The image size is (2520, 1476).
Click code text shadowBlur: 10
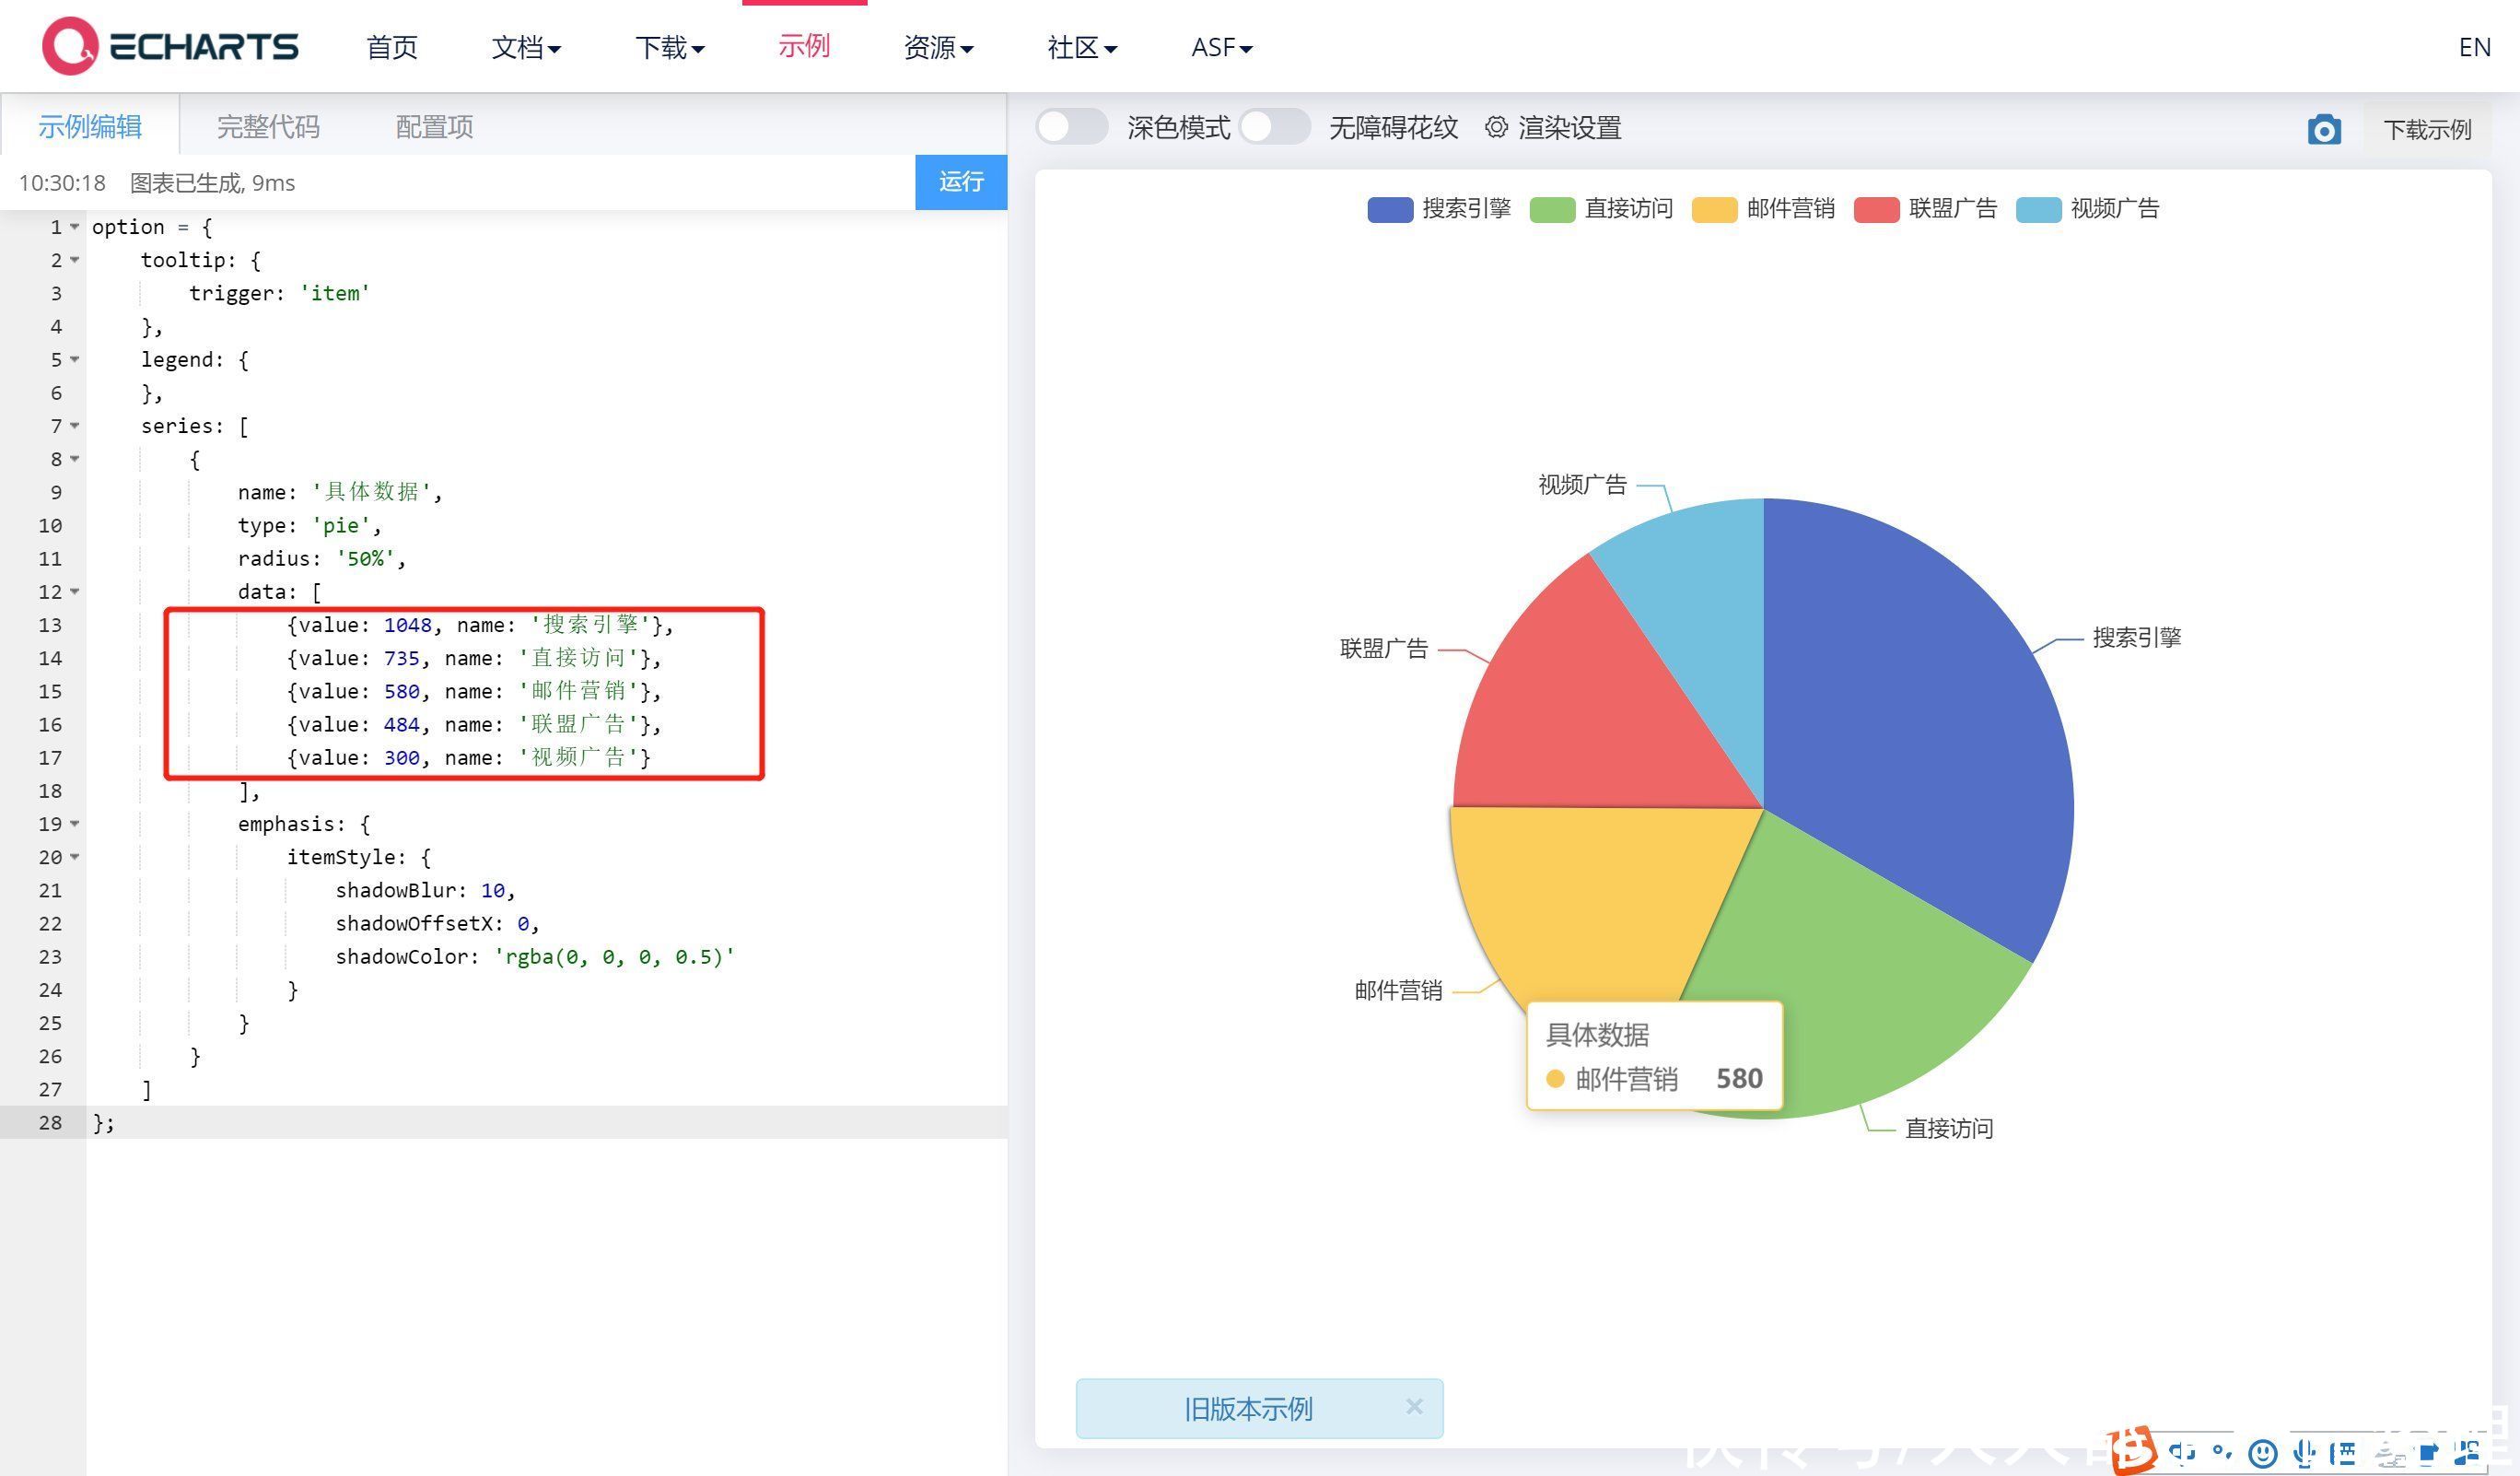[425, 890]
